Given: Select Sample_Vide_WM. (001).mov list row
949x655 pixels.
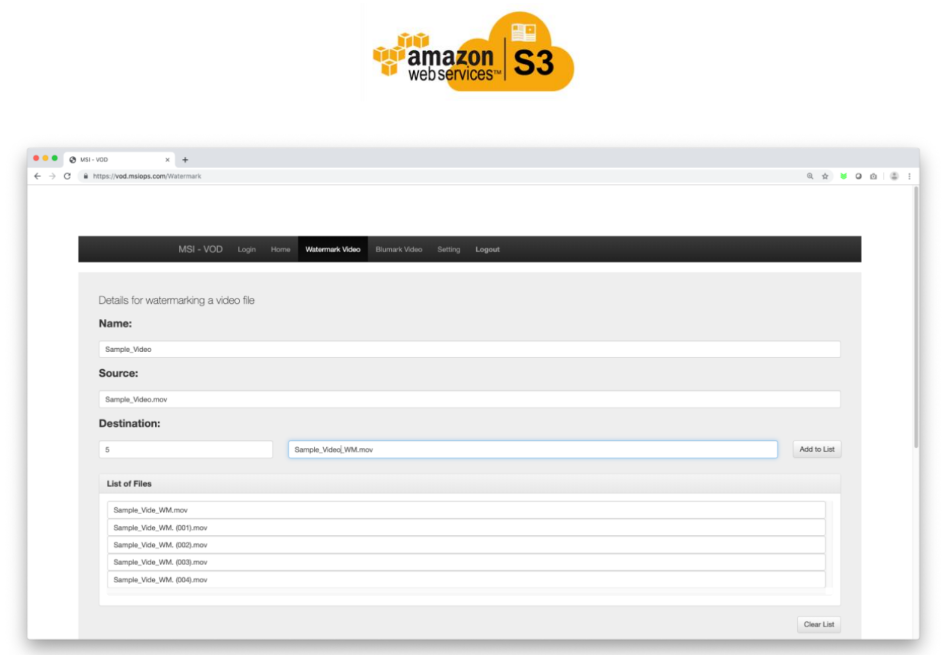Looking at the screenshot, I should point(466,527).
